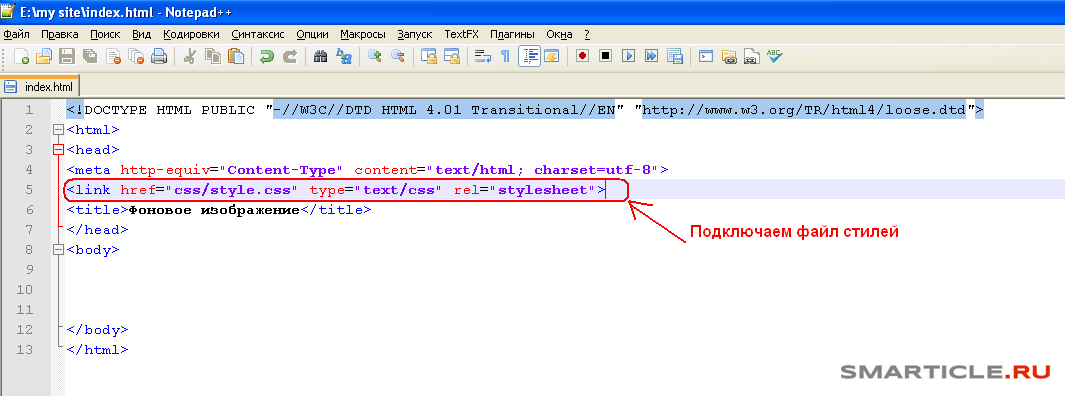
Task: Open the Макросы menu
Action: pos(363,34)
